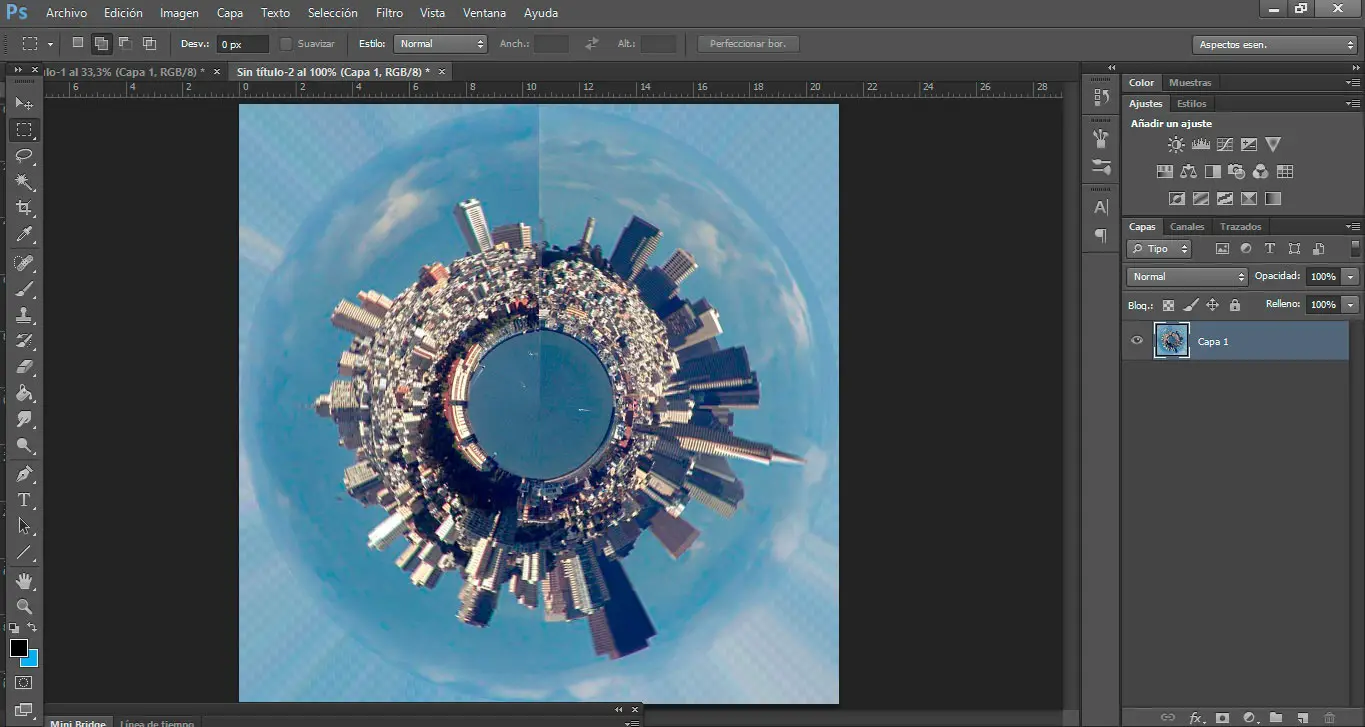Select the Crop tool
Viewport: 1365px width, 727px height.
25,208
